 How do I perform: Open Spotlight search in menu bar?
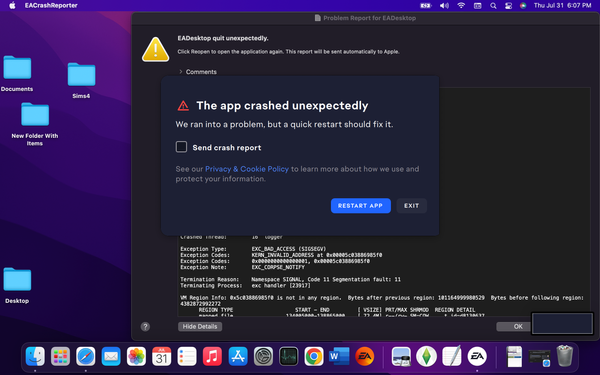493,5
